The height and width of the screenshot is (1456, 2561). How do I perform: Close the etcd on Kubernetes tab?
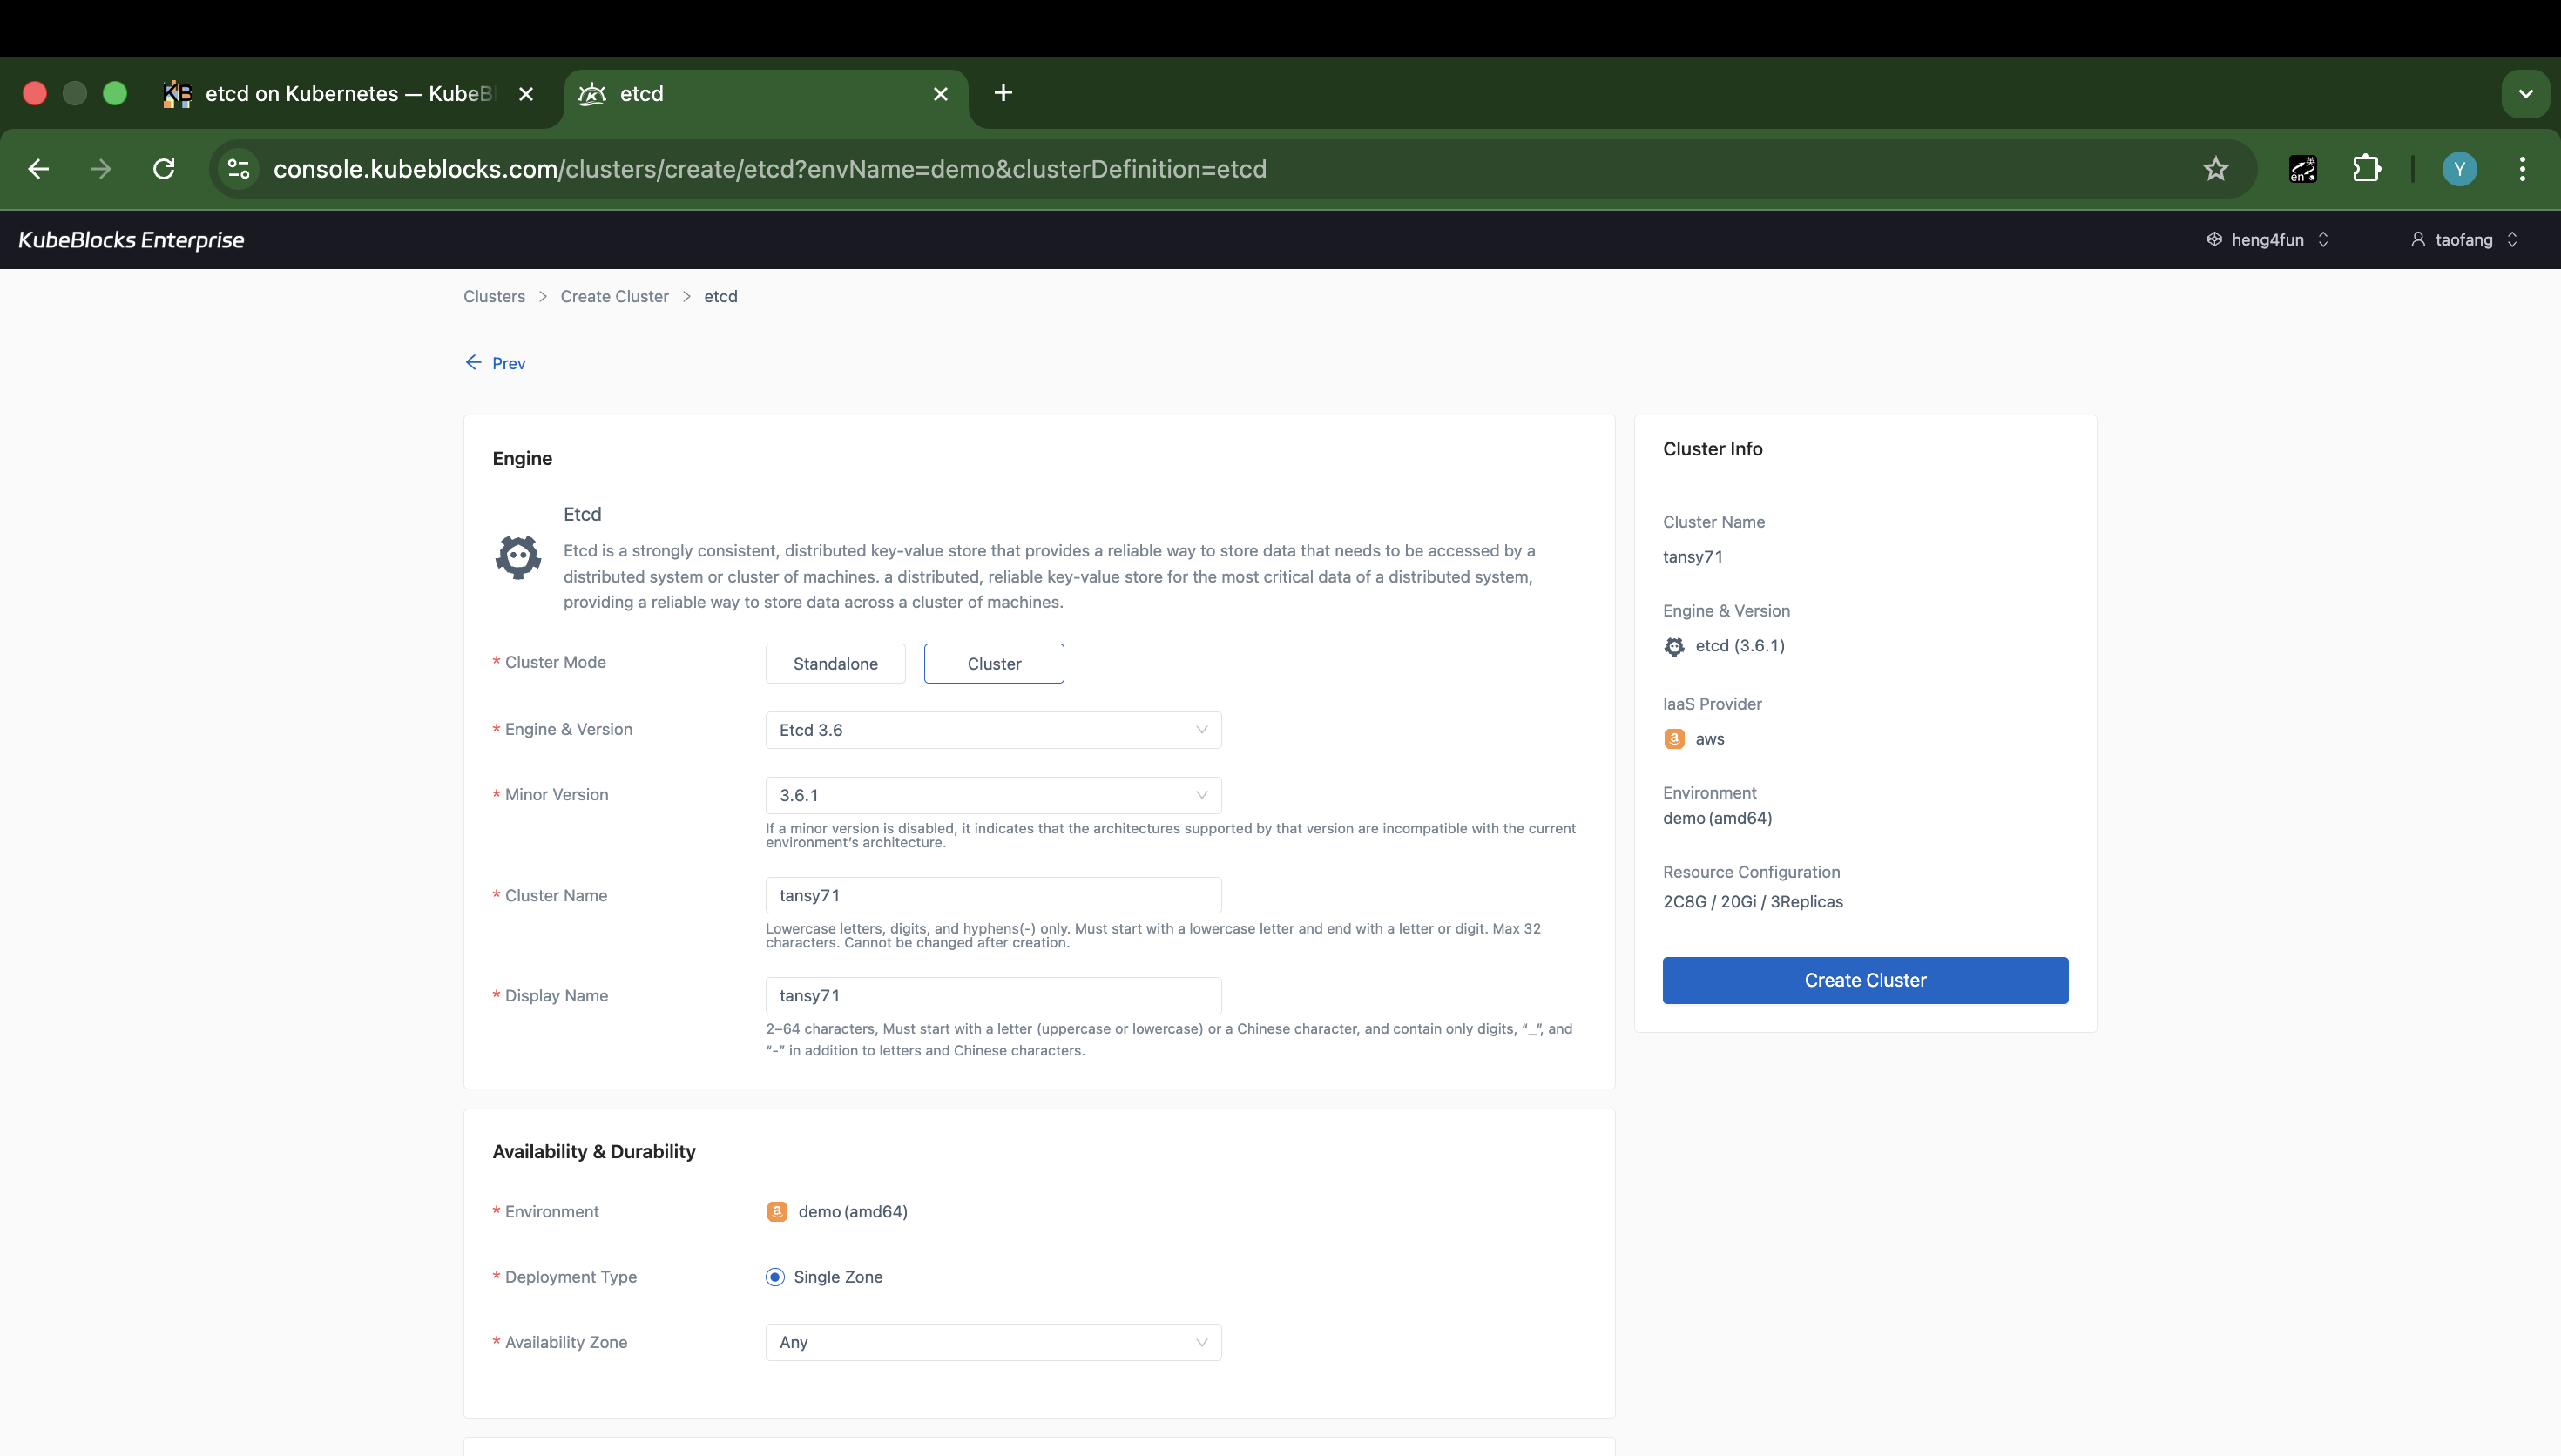pos(526,94)
